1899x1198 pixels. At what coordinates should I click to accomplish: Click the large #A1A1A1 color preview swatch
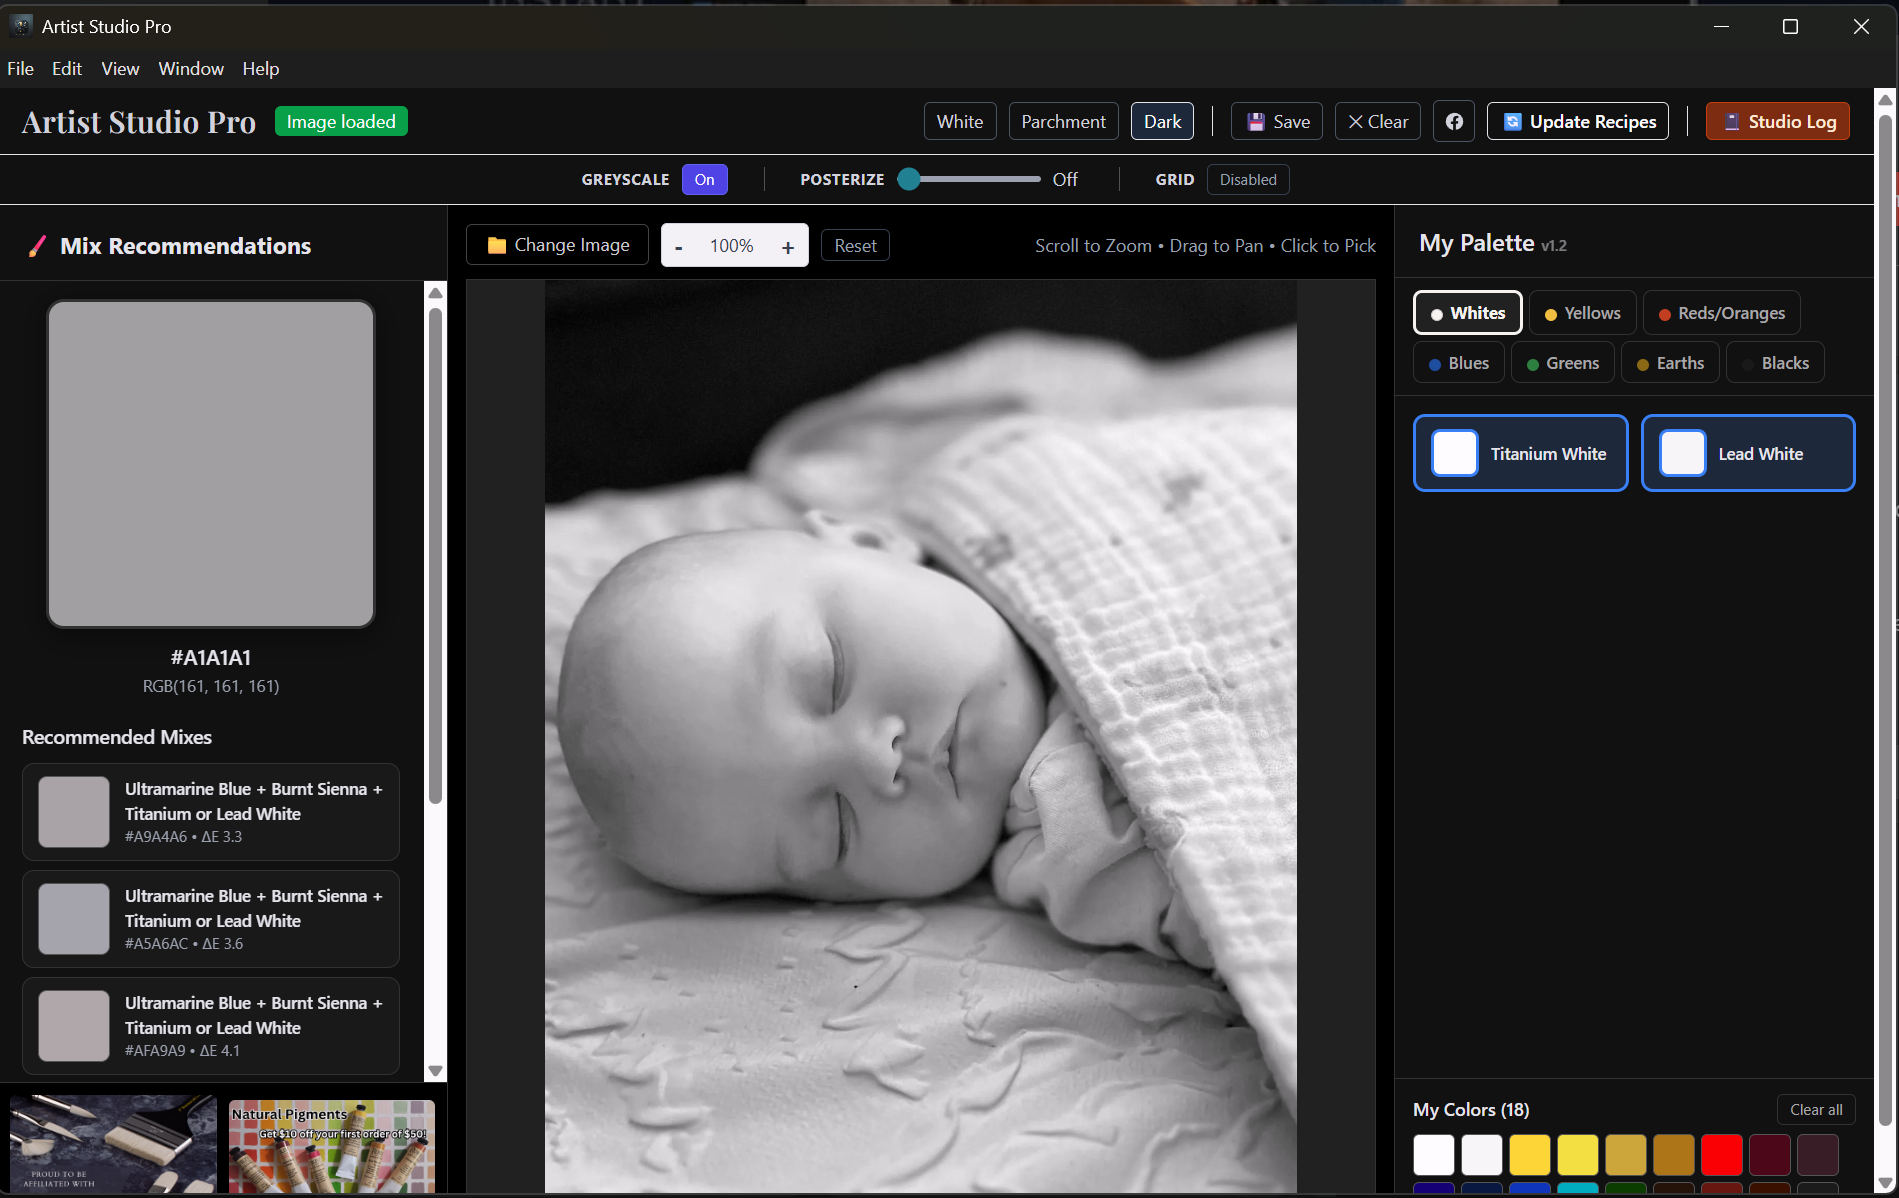tap(211, 464)
